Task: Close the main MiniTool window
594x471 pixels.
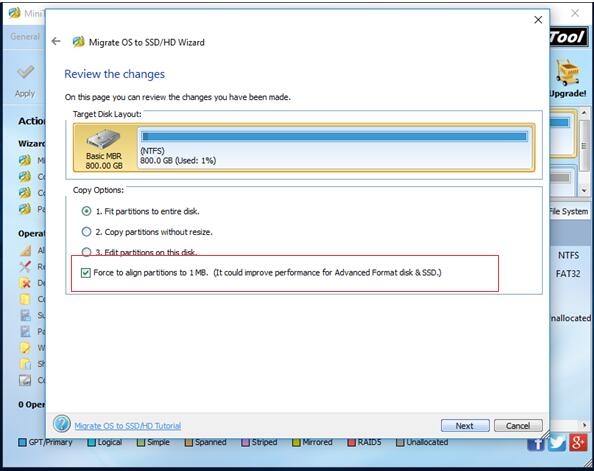Action: 575,13
